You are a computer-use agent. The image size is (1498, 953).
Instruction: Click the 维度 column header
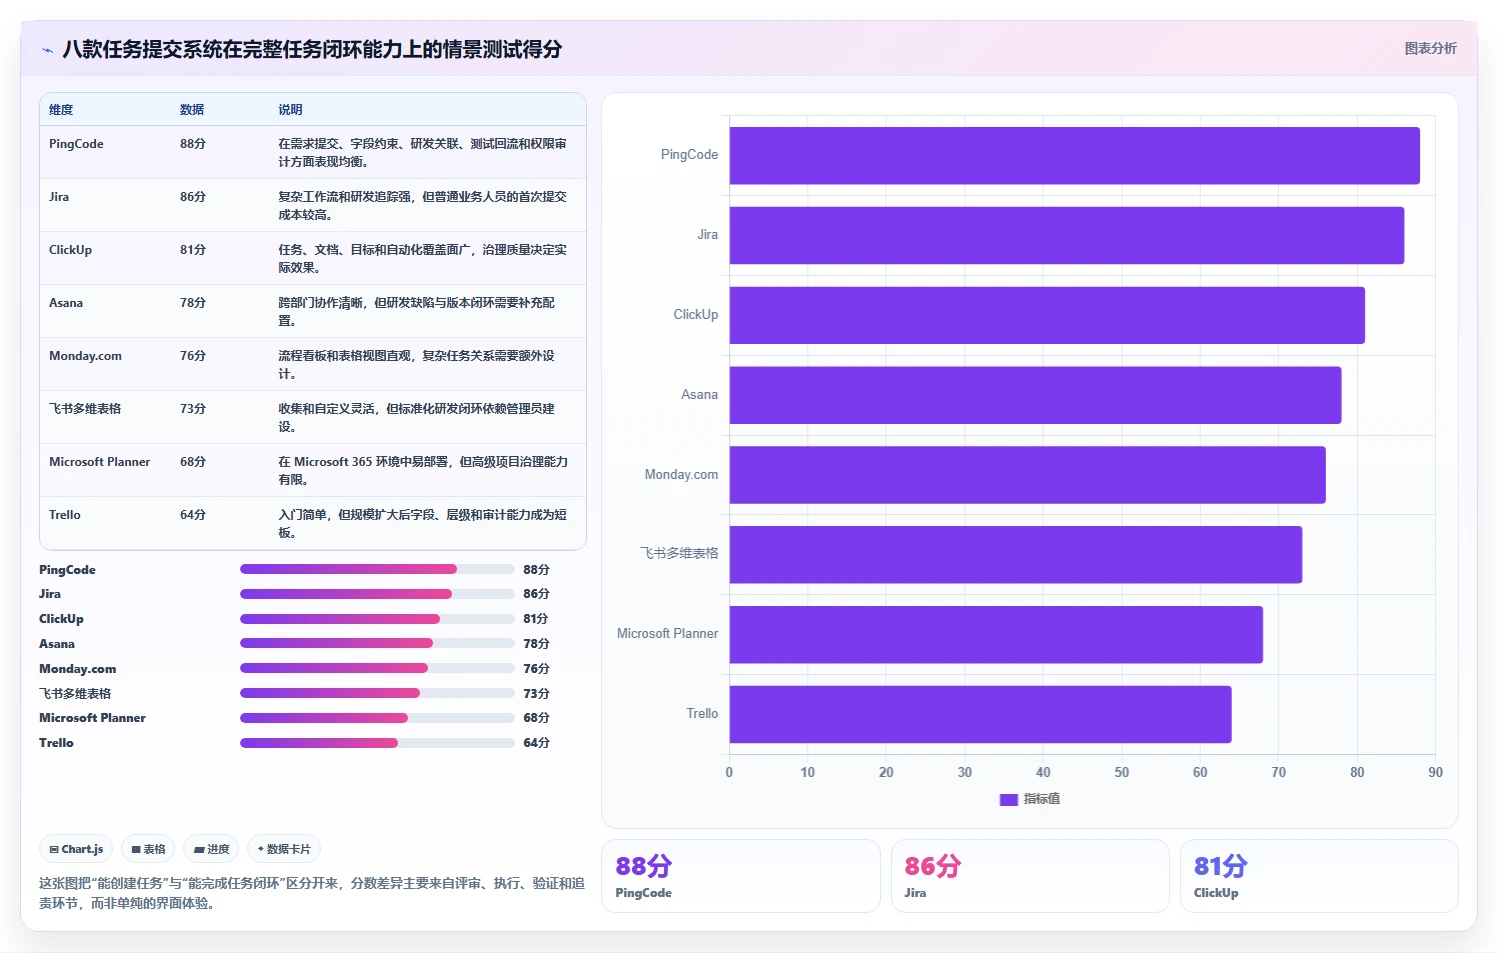pos(61,110)
